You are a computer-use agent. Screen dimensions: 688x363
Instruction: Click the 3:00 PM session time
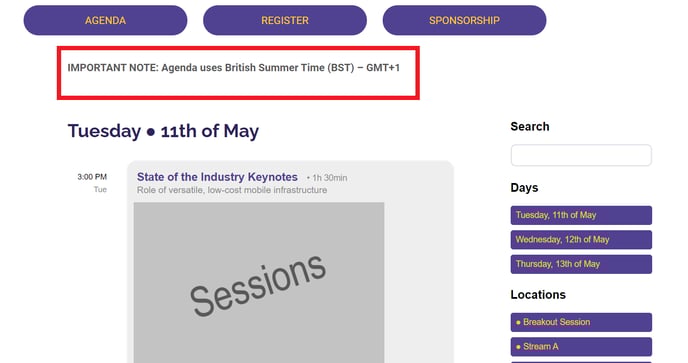[x=92, y=177]
